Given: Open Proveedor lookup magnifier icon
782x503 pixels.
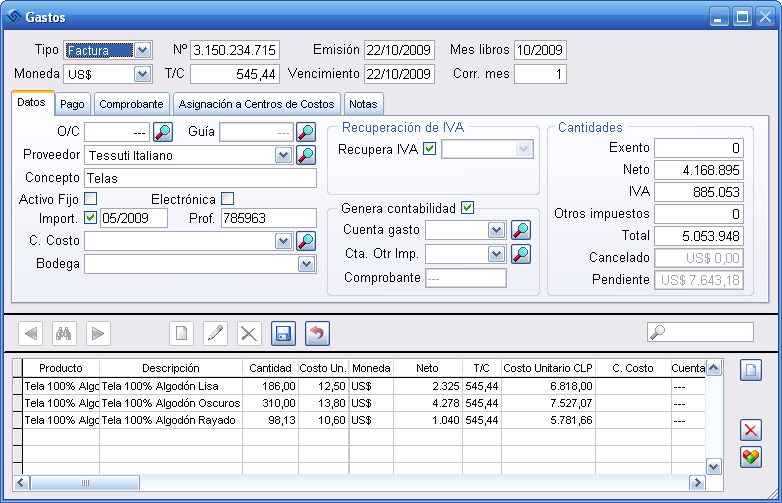Looking at the screenshot, I should pos(306,156).
